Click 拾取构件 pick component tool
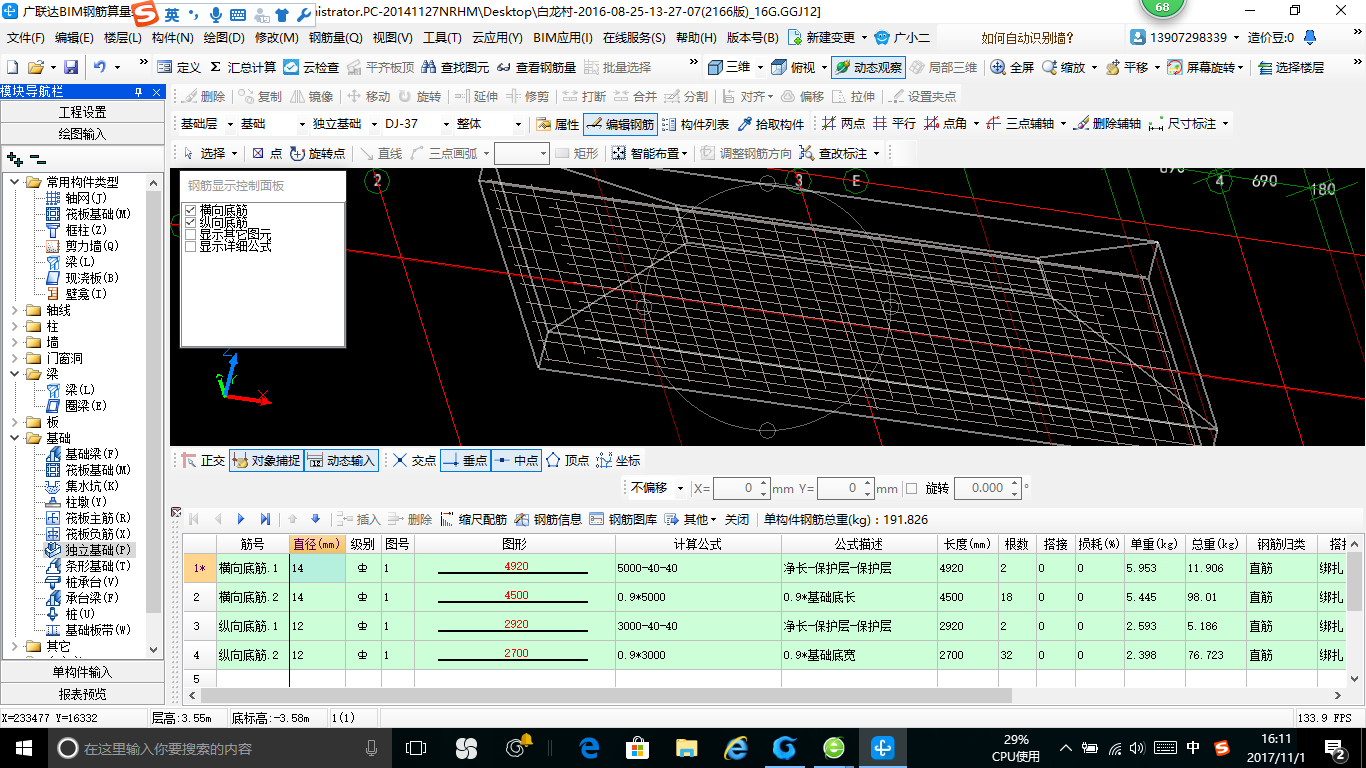The width and height of the screenshot is (1366, 768). pyautogui.click(x=771, y=124)
